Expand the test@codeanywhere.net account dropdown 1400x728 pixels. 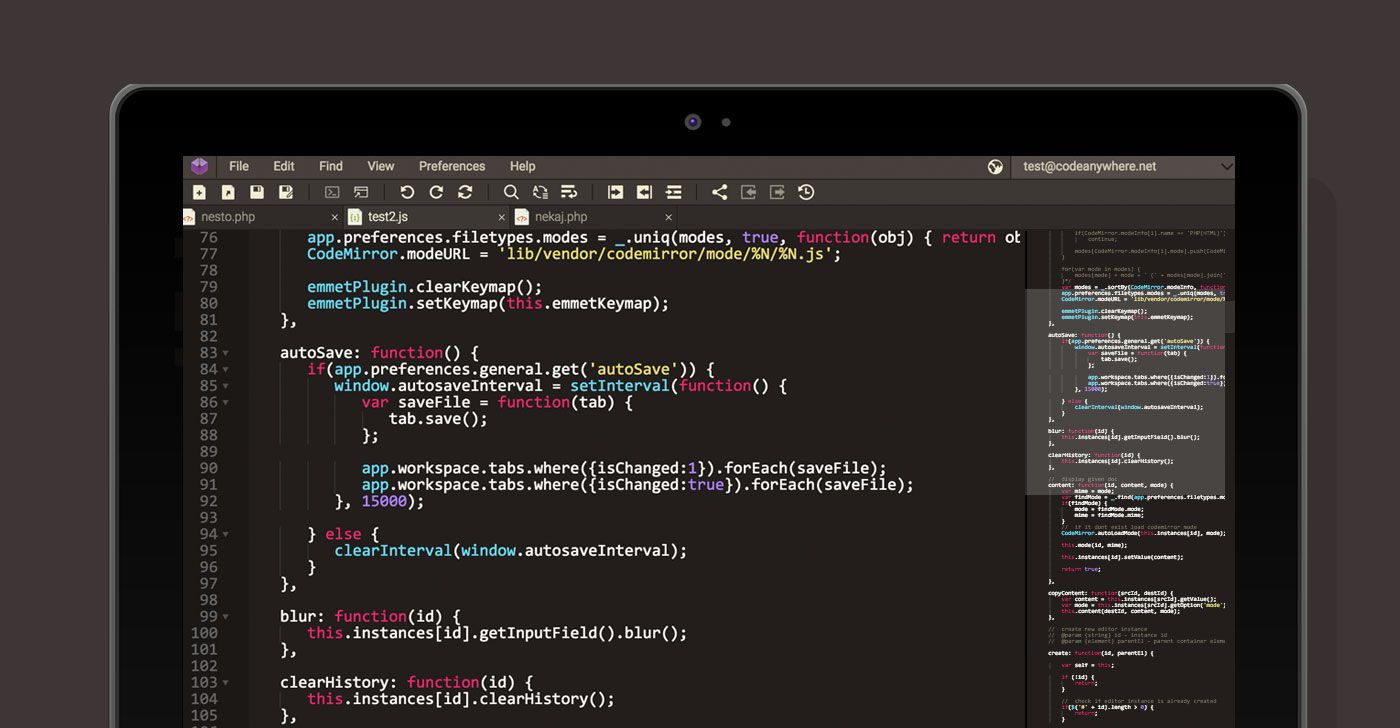point(1226,167)
